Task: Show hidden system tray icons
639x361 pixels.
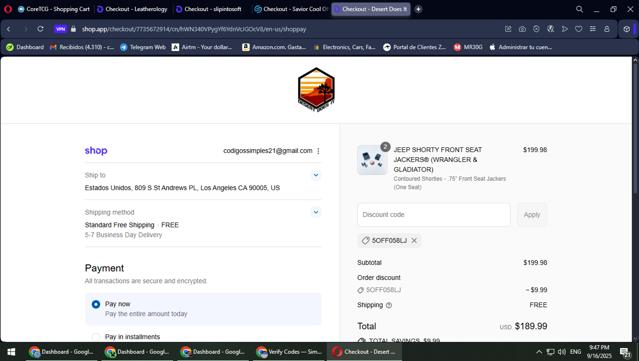Action: coord(539,352)
